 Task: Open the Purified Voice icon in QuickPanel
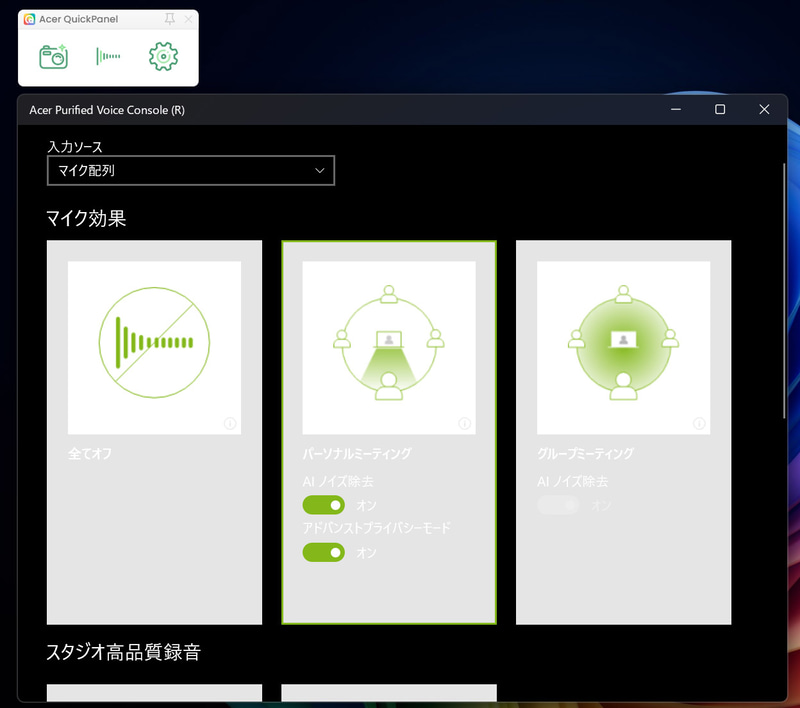point(108,56)
